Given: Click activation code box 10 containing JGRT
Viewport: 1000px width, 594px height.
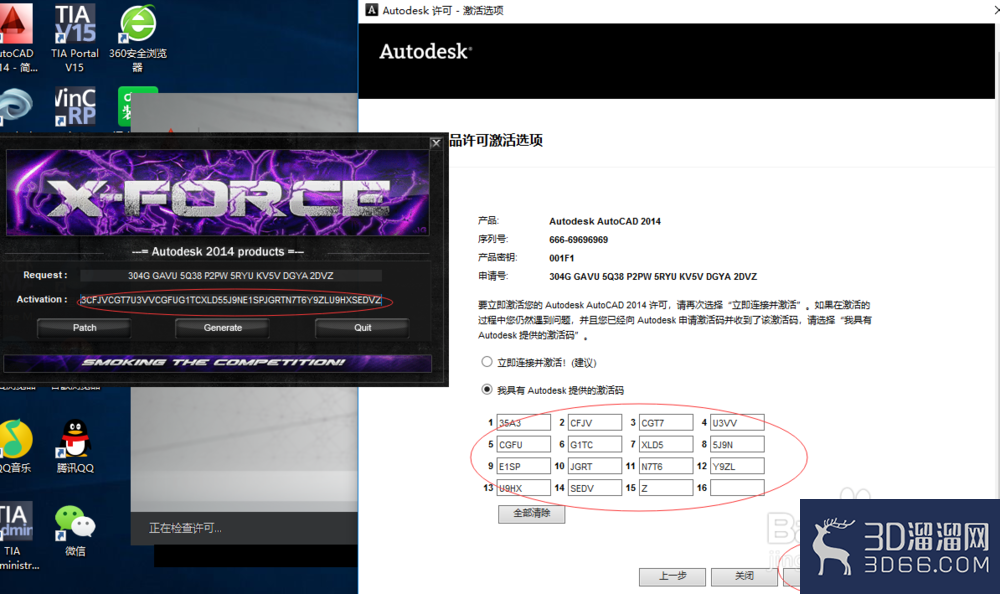Looking at the screenshot, I should 595,466.
